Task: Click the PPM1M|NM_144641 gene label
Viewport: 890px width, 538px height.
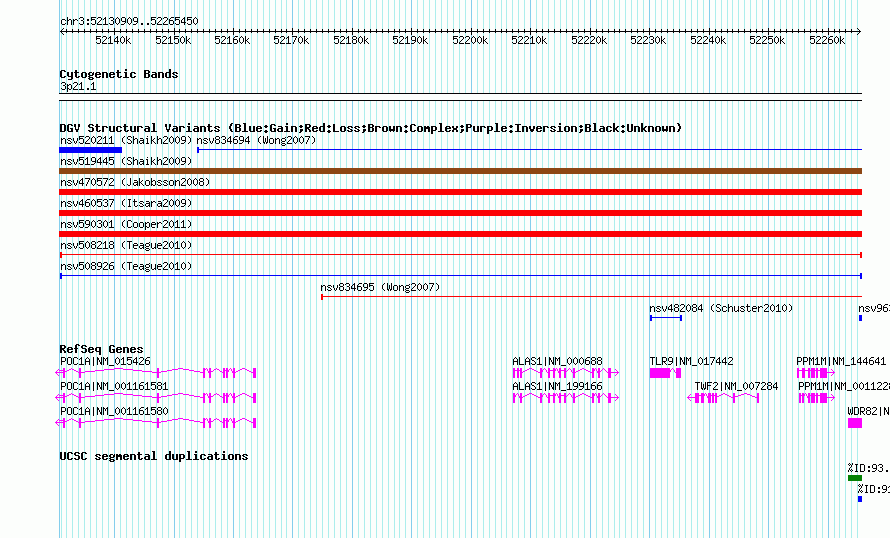Action: pyautogui.click(x=841, y=362)
